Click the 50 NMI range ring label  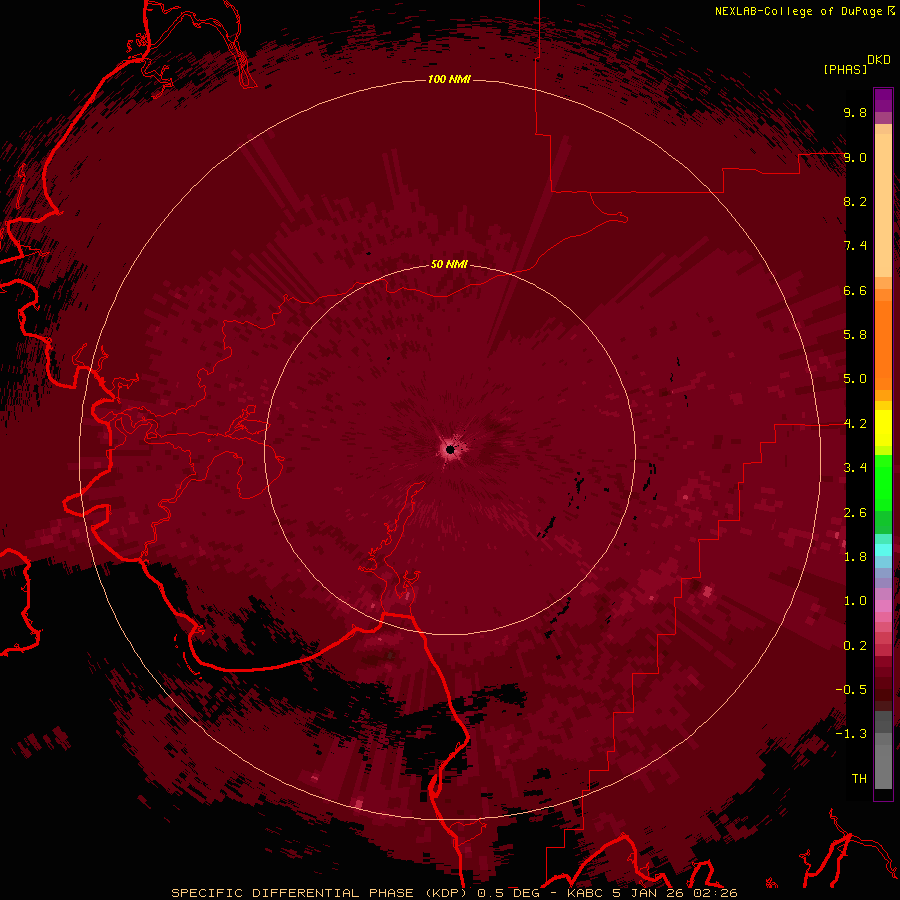(449, 264)
